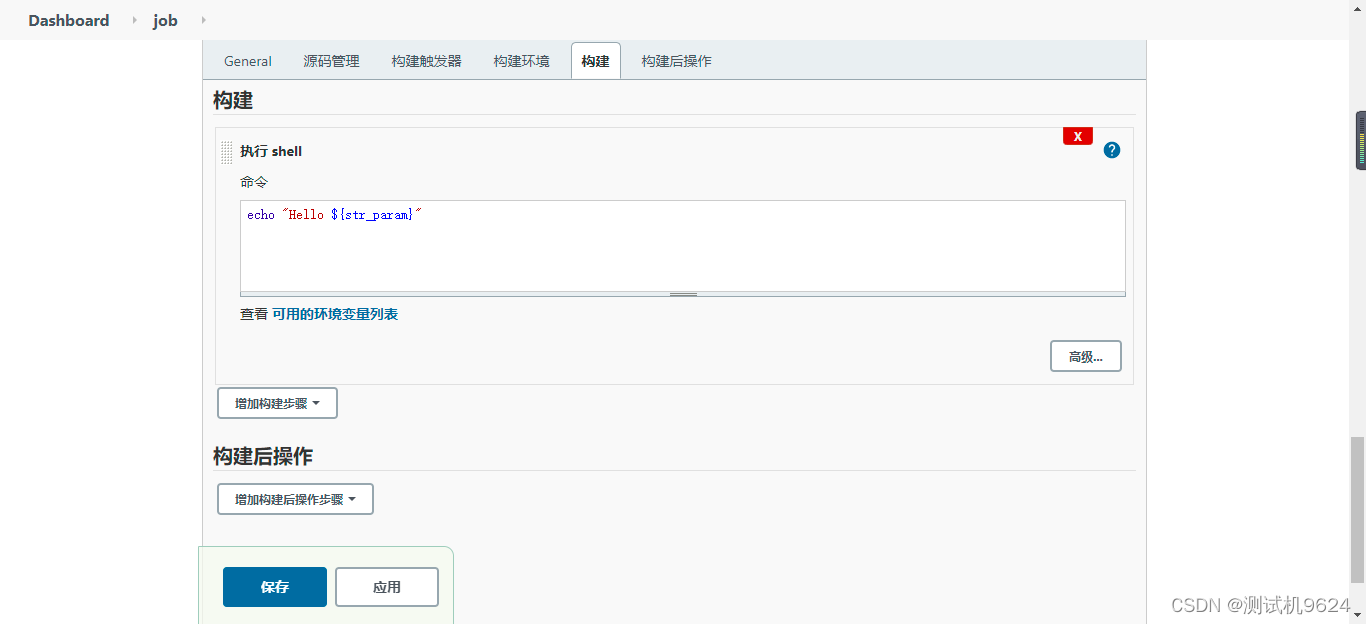Image resolution: width=1366 pixels, height=624 pixels.
Task: Focus the shell command text area
Action: coord(683,246)
